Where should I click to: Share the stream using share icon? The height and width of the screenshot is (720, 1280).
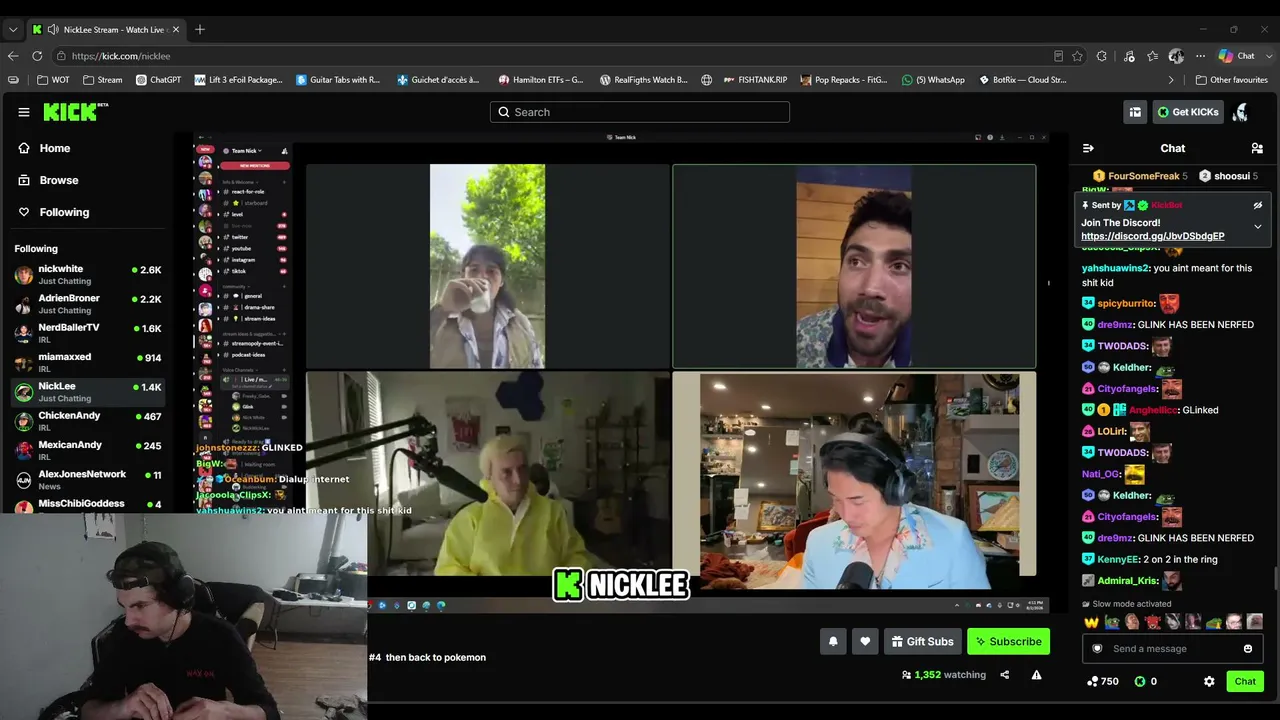[x=1005, y=675]
